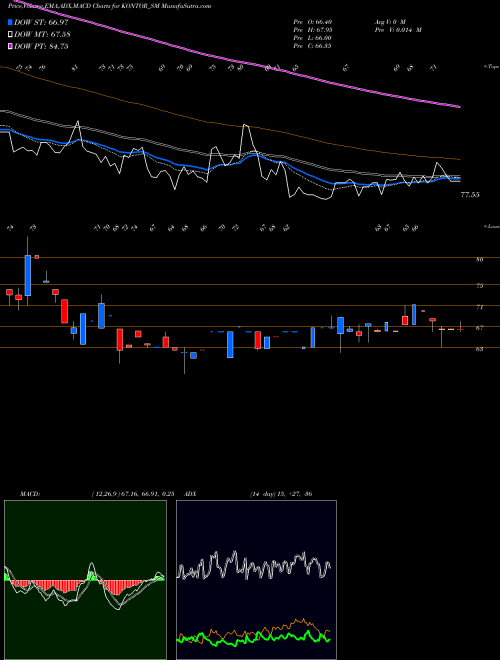Click the blue DOW ST legend swatch
Image resolution: width=500 pixels, height=660 pixels.
coord(10,22)
